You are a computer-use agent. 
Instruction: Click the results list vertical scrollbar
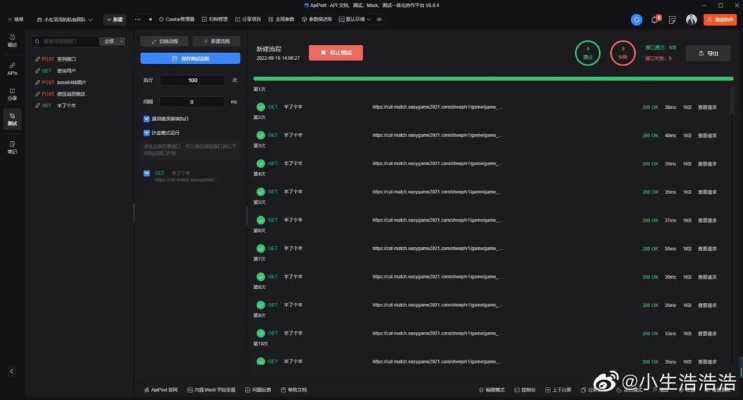[x=732, y=100]
